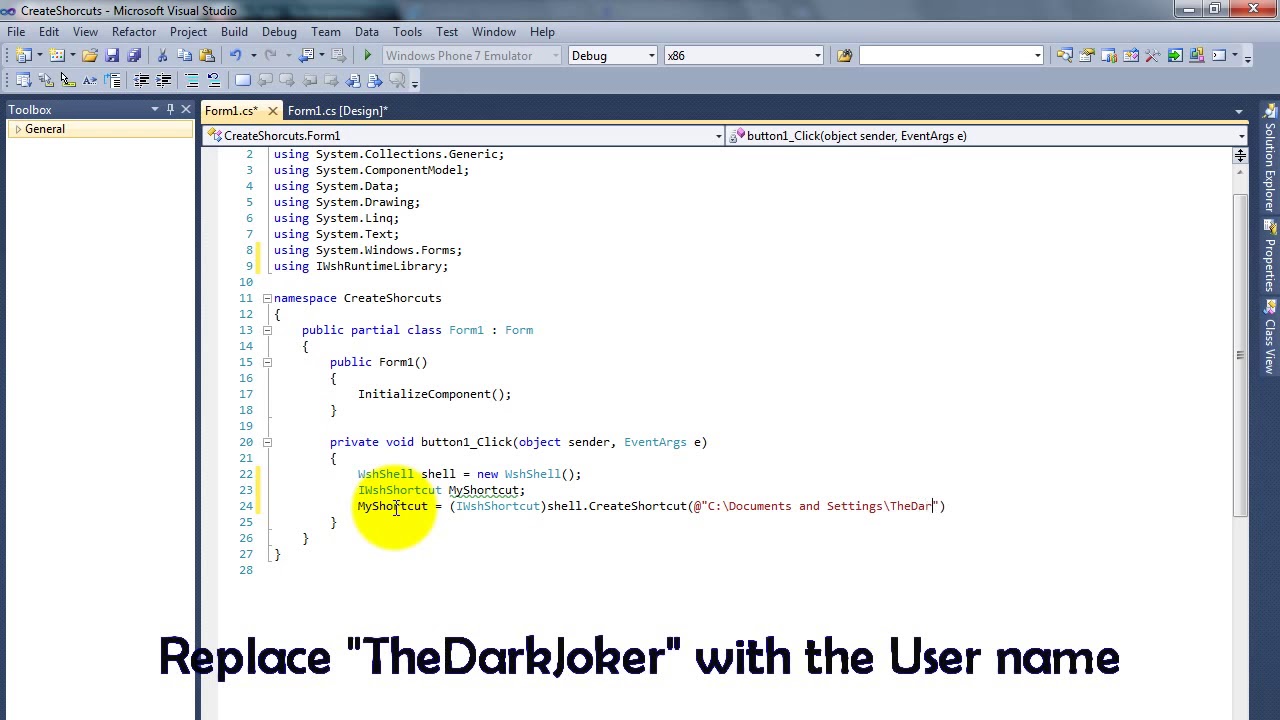The width and height of the screenshot is (1280, 720).
Task: Open the Solution Explorer side tab
Action: tap(1270, 160)
